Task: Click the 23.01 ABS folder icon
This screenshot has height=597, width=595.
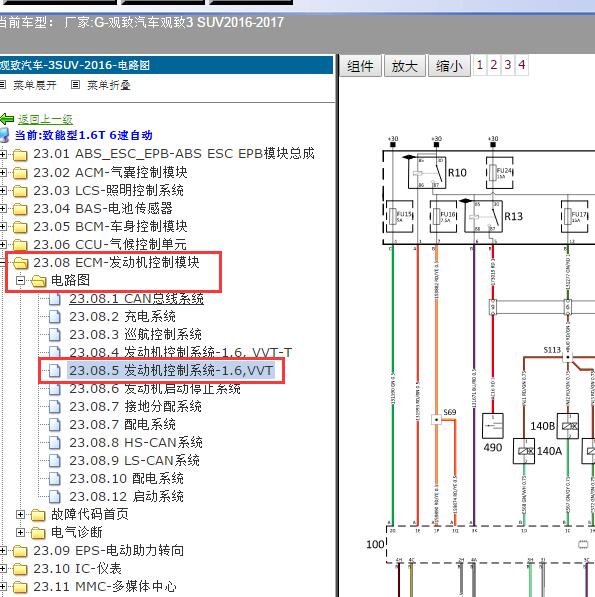Action: [20, 155]
